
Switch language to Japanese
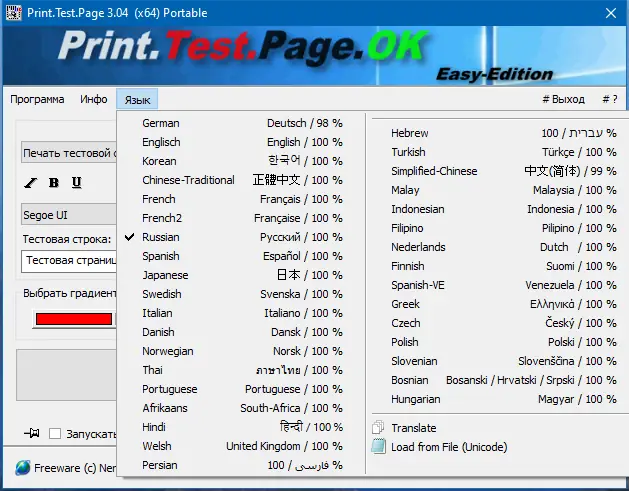click(242, 275)
